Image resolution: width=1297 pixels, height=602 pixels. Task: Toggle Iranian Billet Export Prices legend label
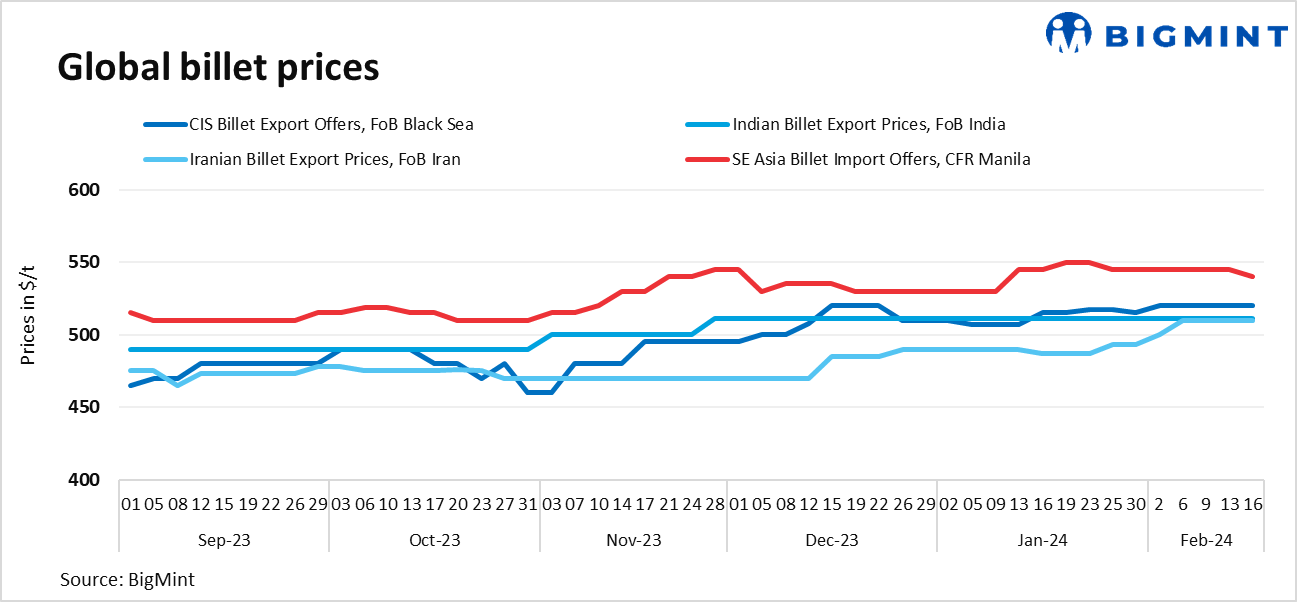tap(325, 159)
